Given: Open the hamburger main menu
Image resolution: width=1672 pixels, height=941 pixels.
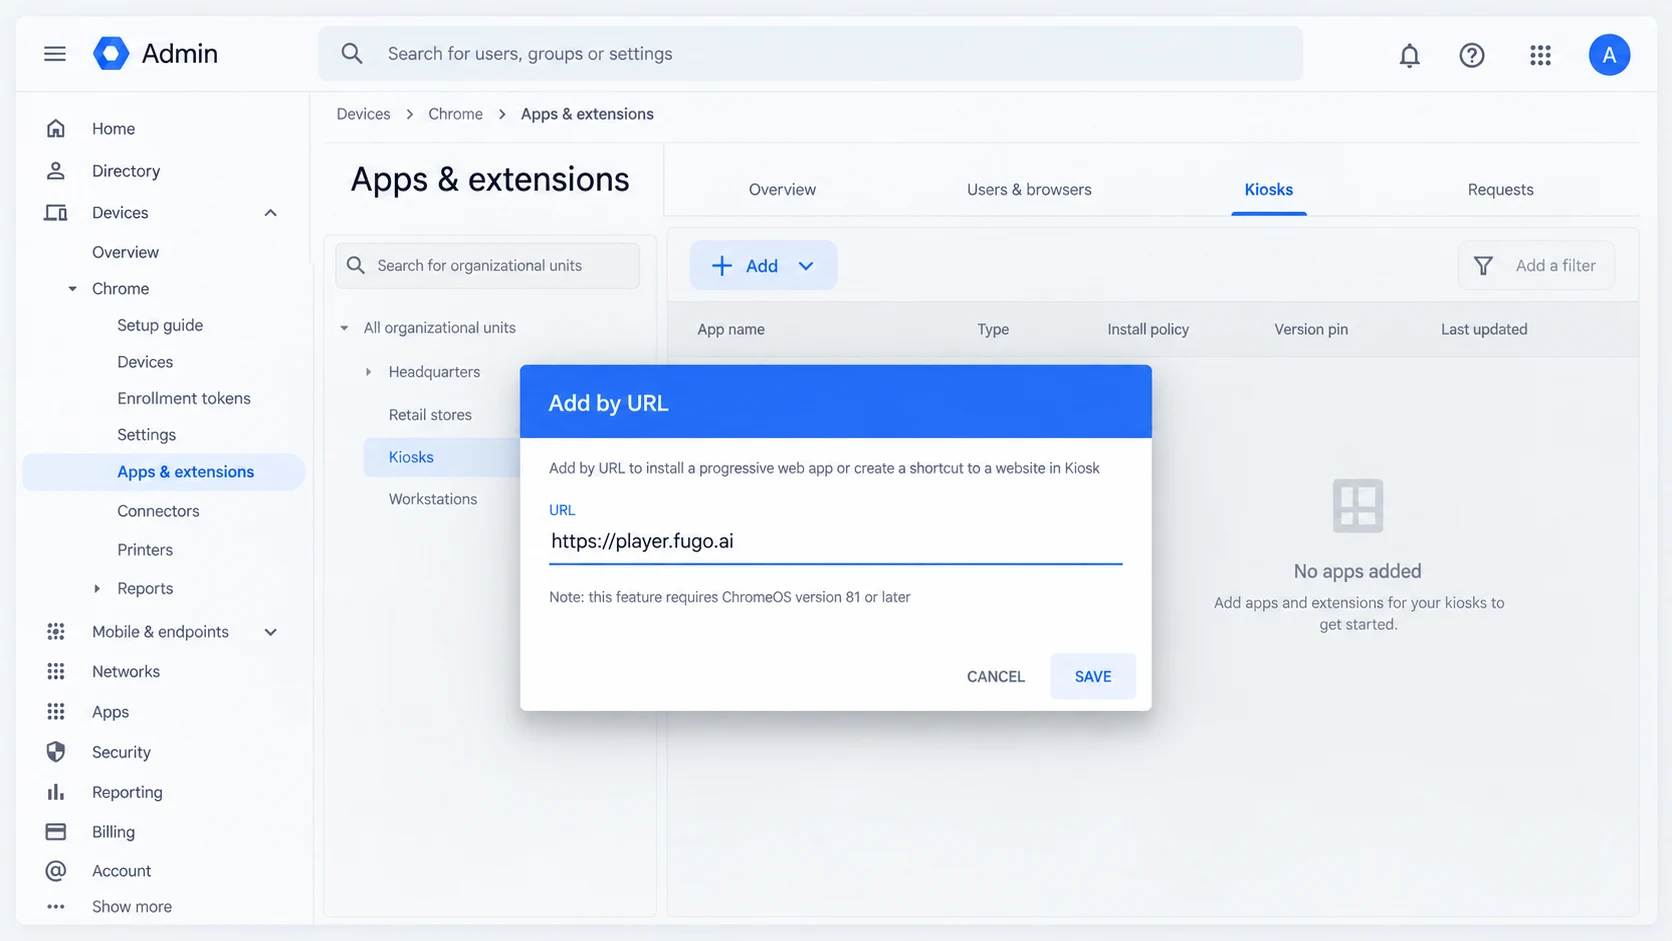Looking at the screenshot, I should coord(55,54).
